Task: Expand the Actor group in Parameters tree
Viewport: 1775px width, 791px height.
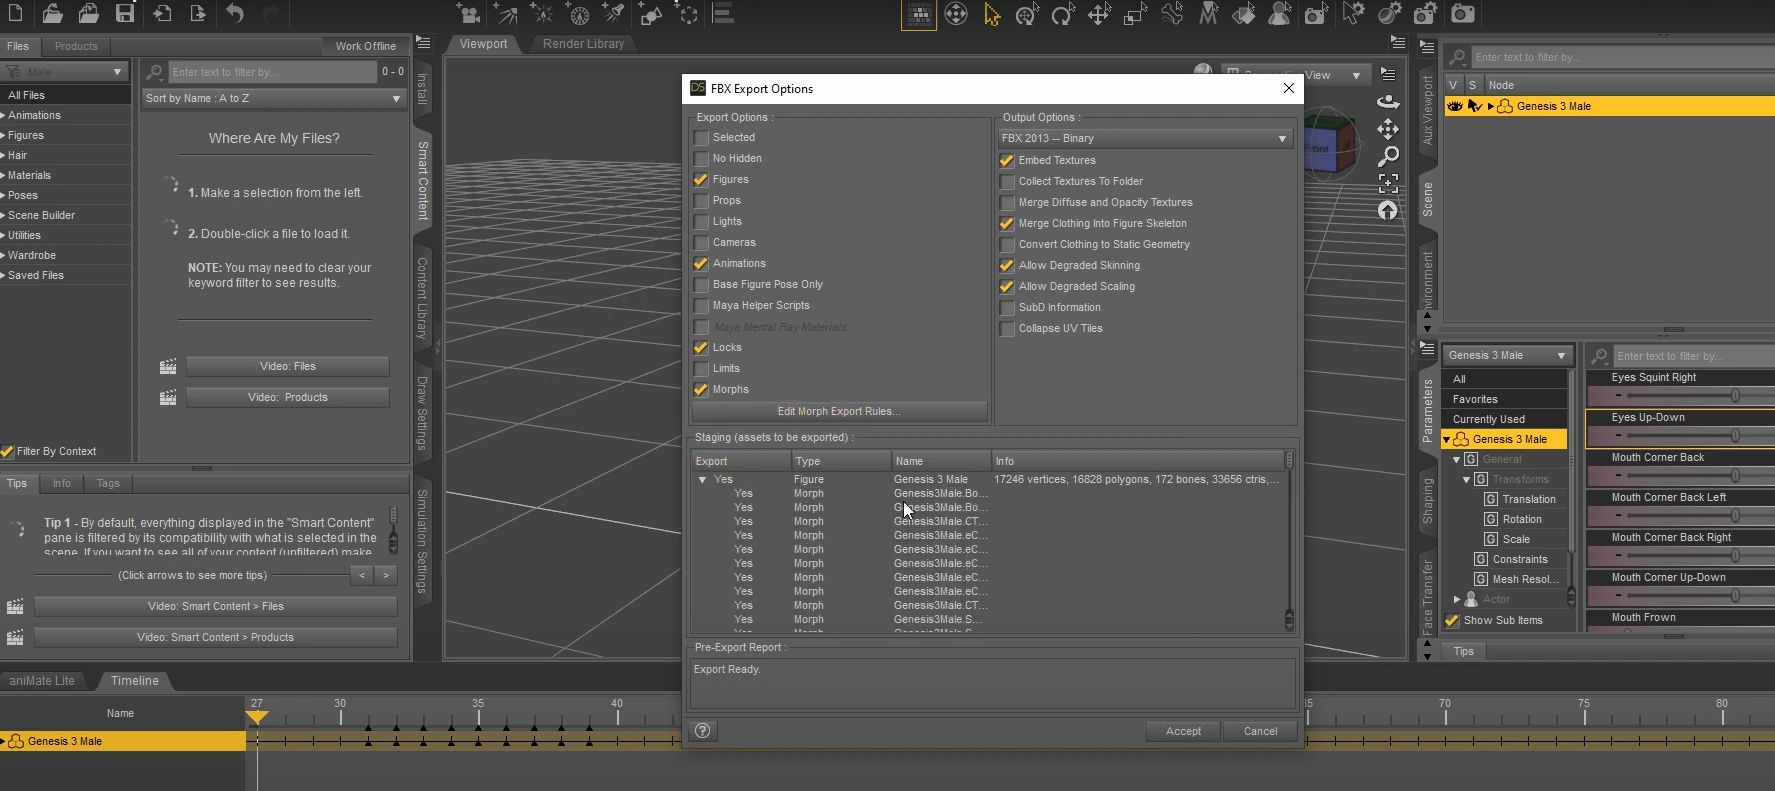Action: 1457,600
